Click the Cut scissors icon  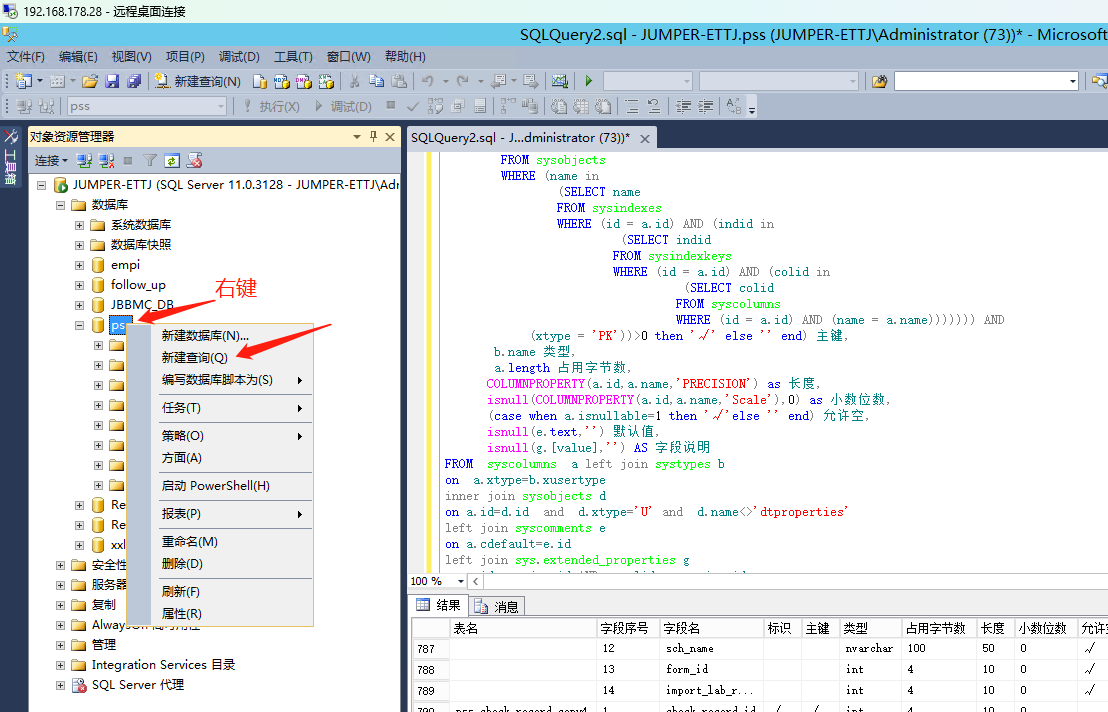click(x=355, y=81)
